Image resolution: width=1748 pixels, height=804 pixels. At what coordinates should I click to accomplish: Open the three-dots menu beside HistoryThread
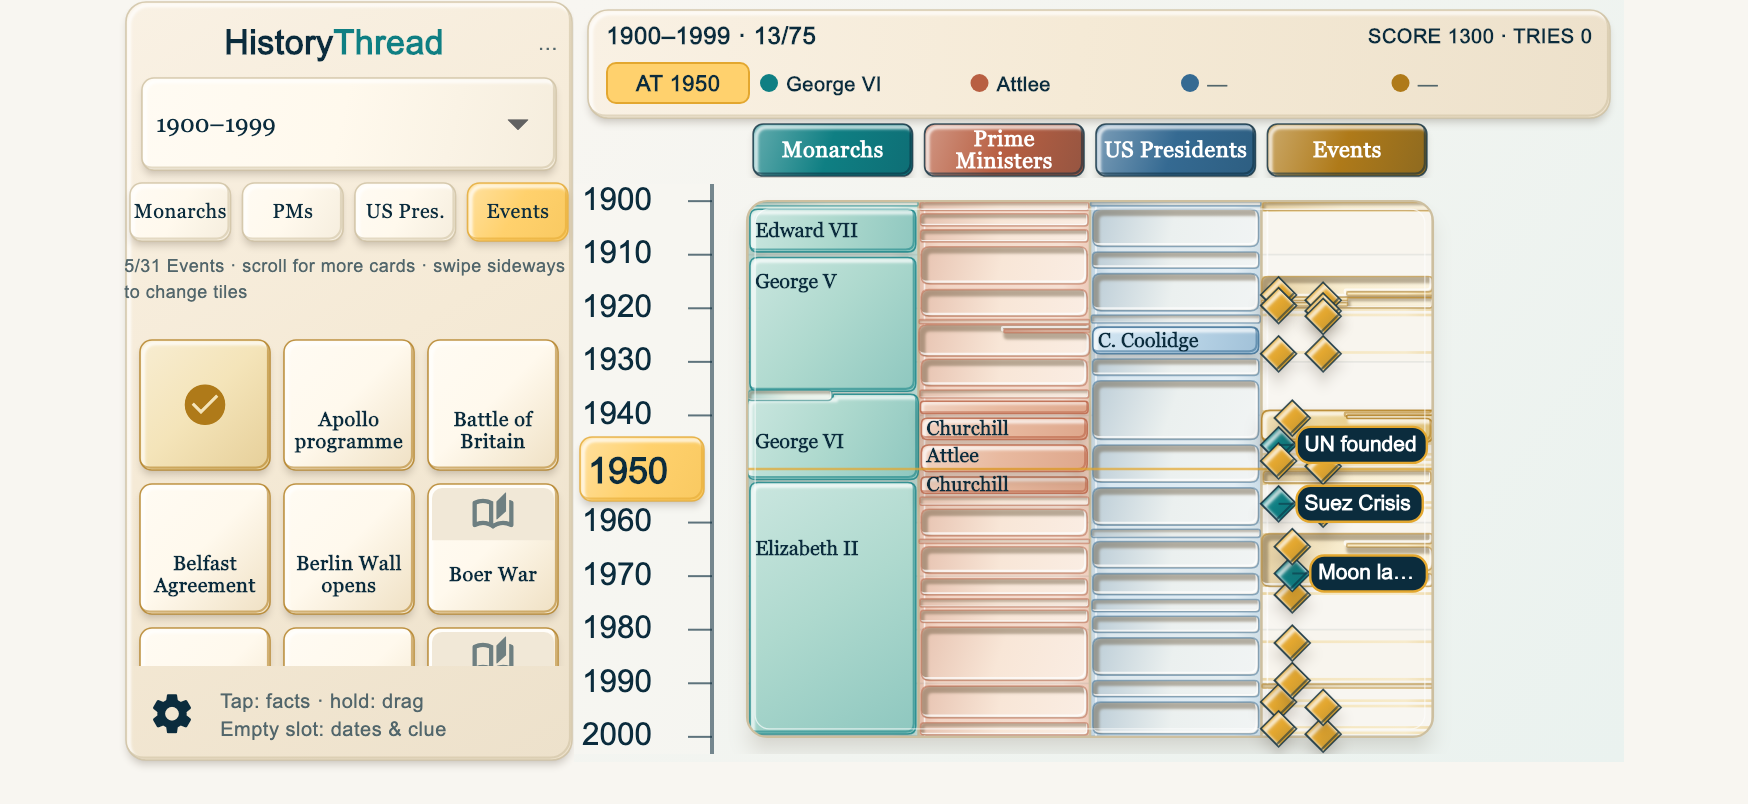tap(547, 48)
